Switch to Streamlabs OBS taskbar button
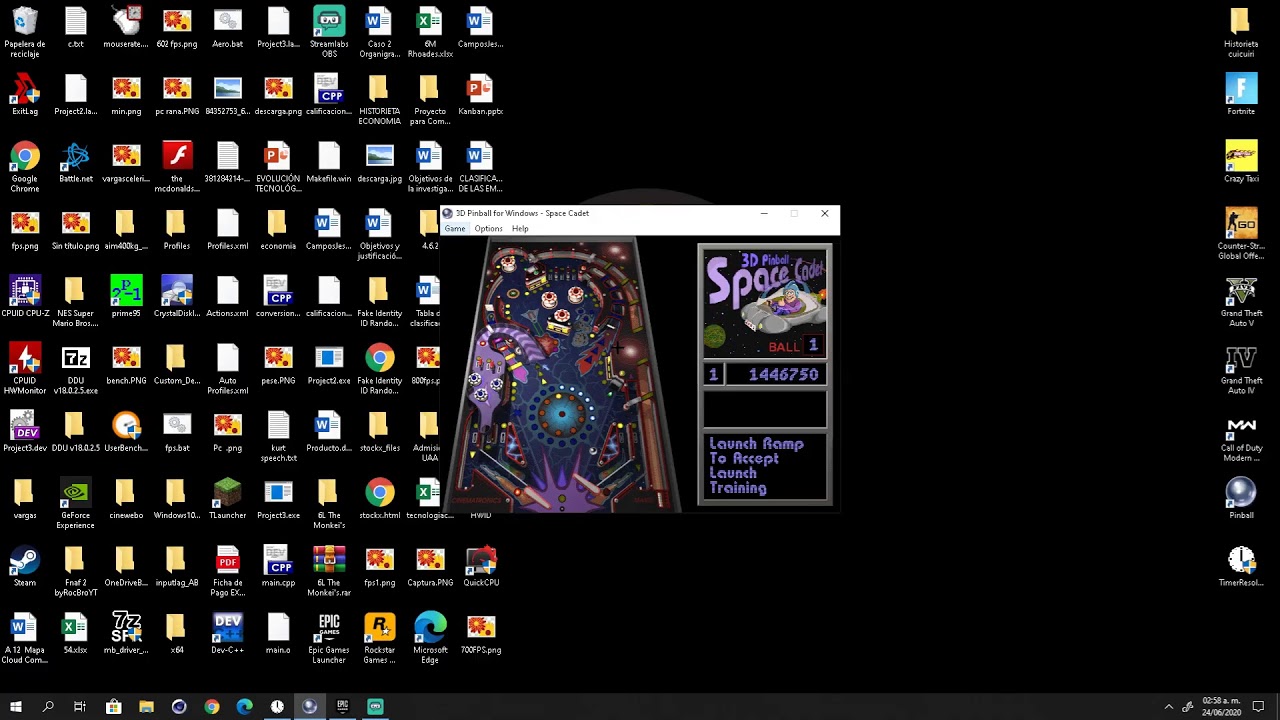This screenshot has height=720, width=1280. [x=375, y=706]
